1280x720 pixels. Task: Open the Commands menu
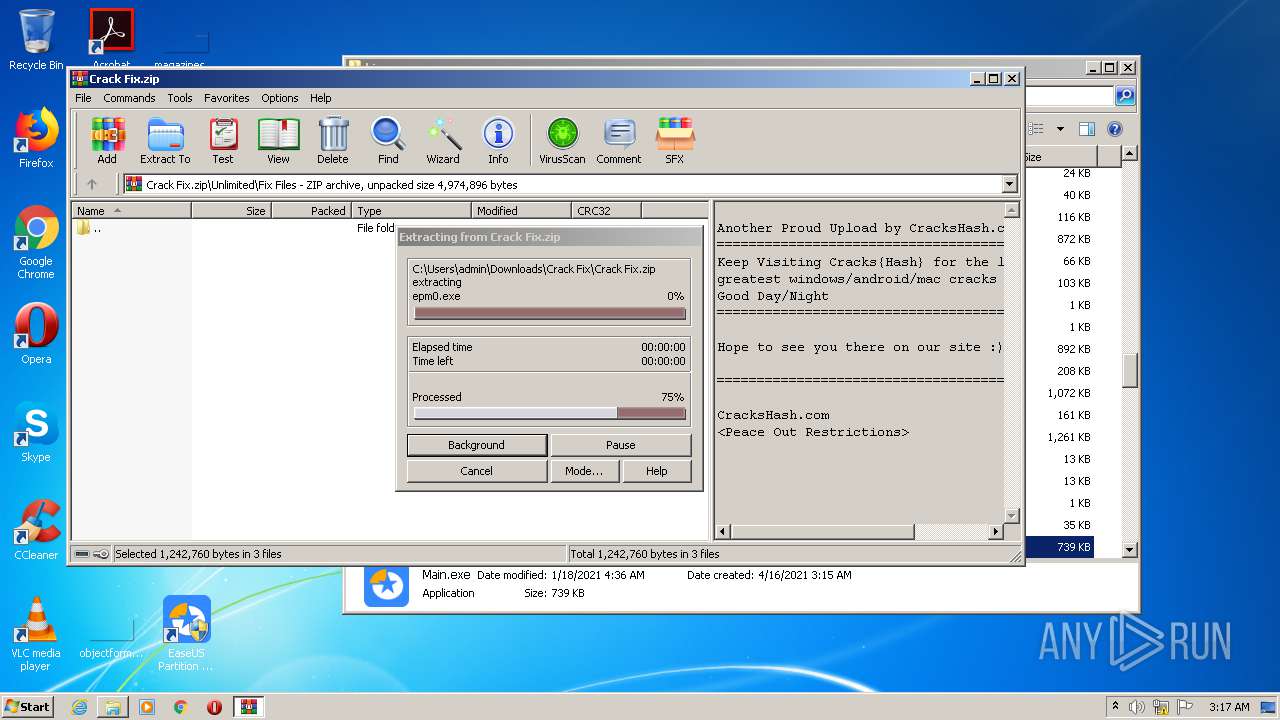tap(129, 98)
